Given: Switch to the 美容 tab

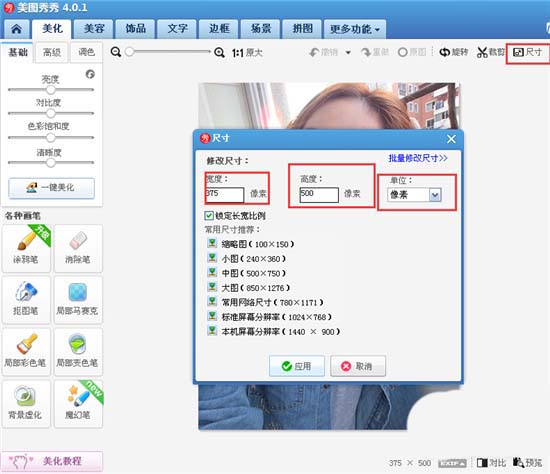Looking at the screenshot, I should click(x=94, y=29).
